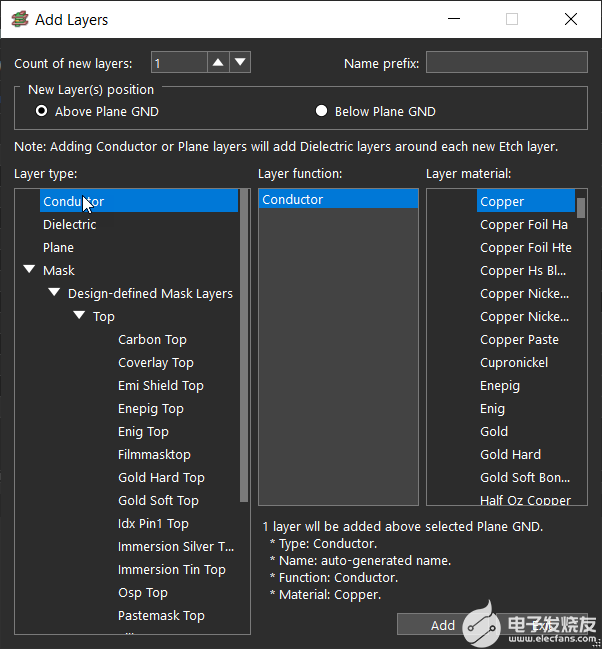Select Carbon Top mask layer
The image size is (602, 649).
152,339
